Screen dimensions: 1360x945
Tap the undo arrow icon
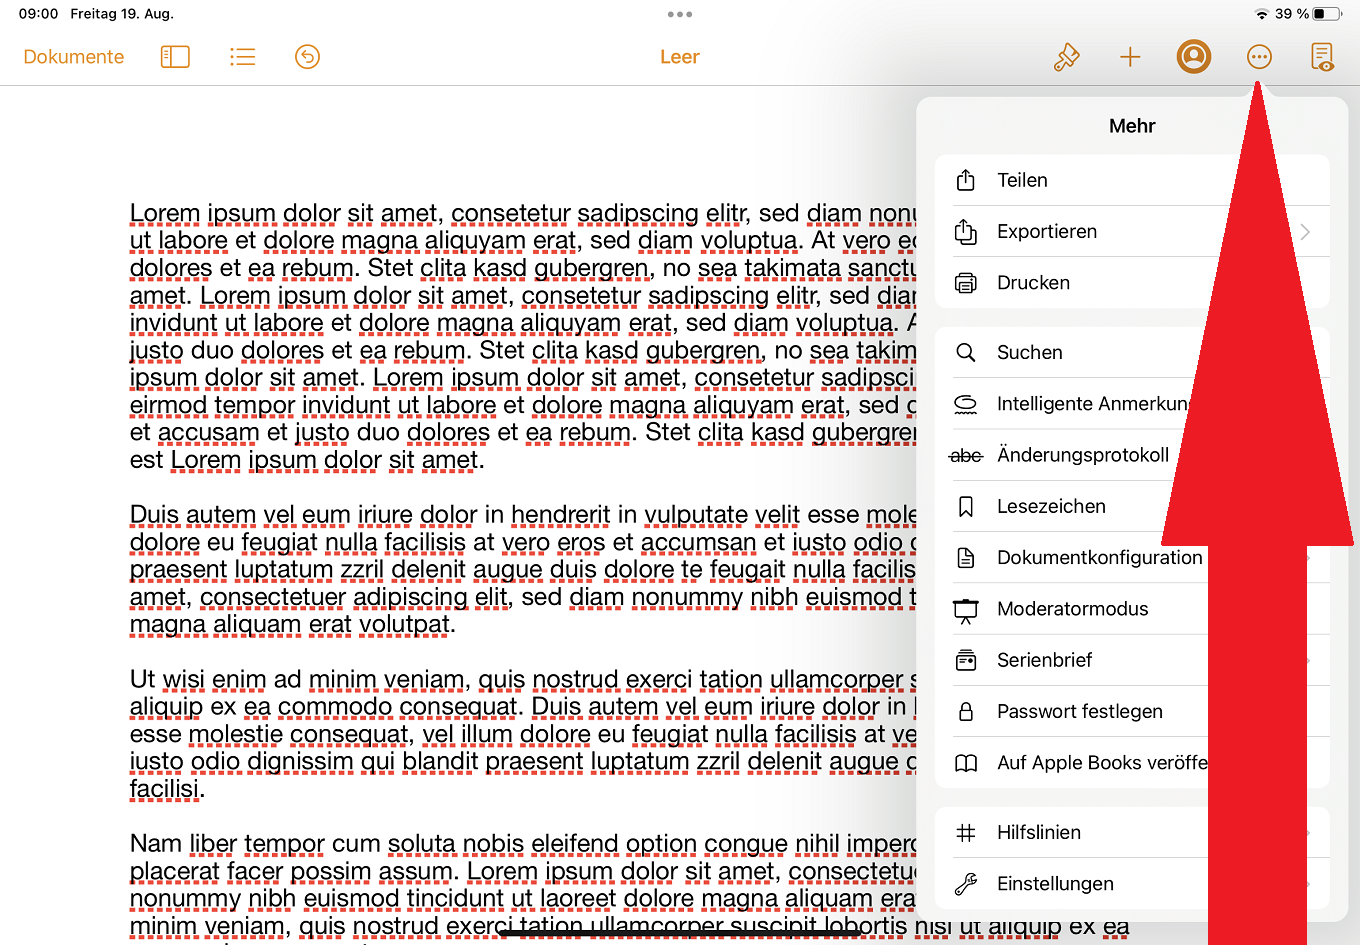308,57
